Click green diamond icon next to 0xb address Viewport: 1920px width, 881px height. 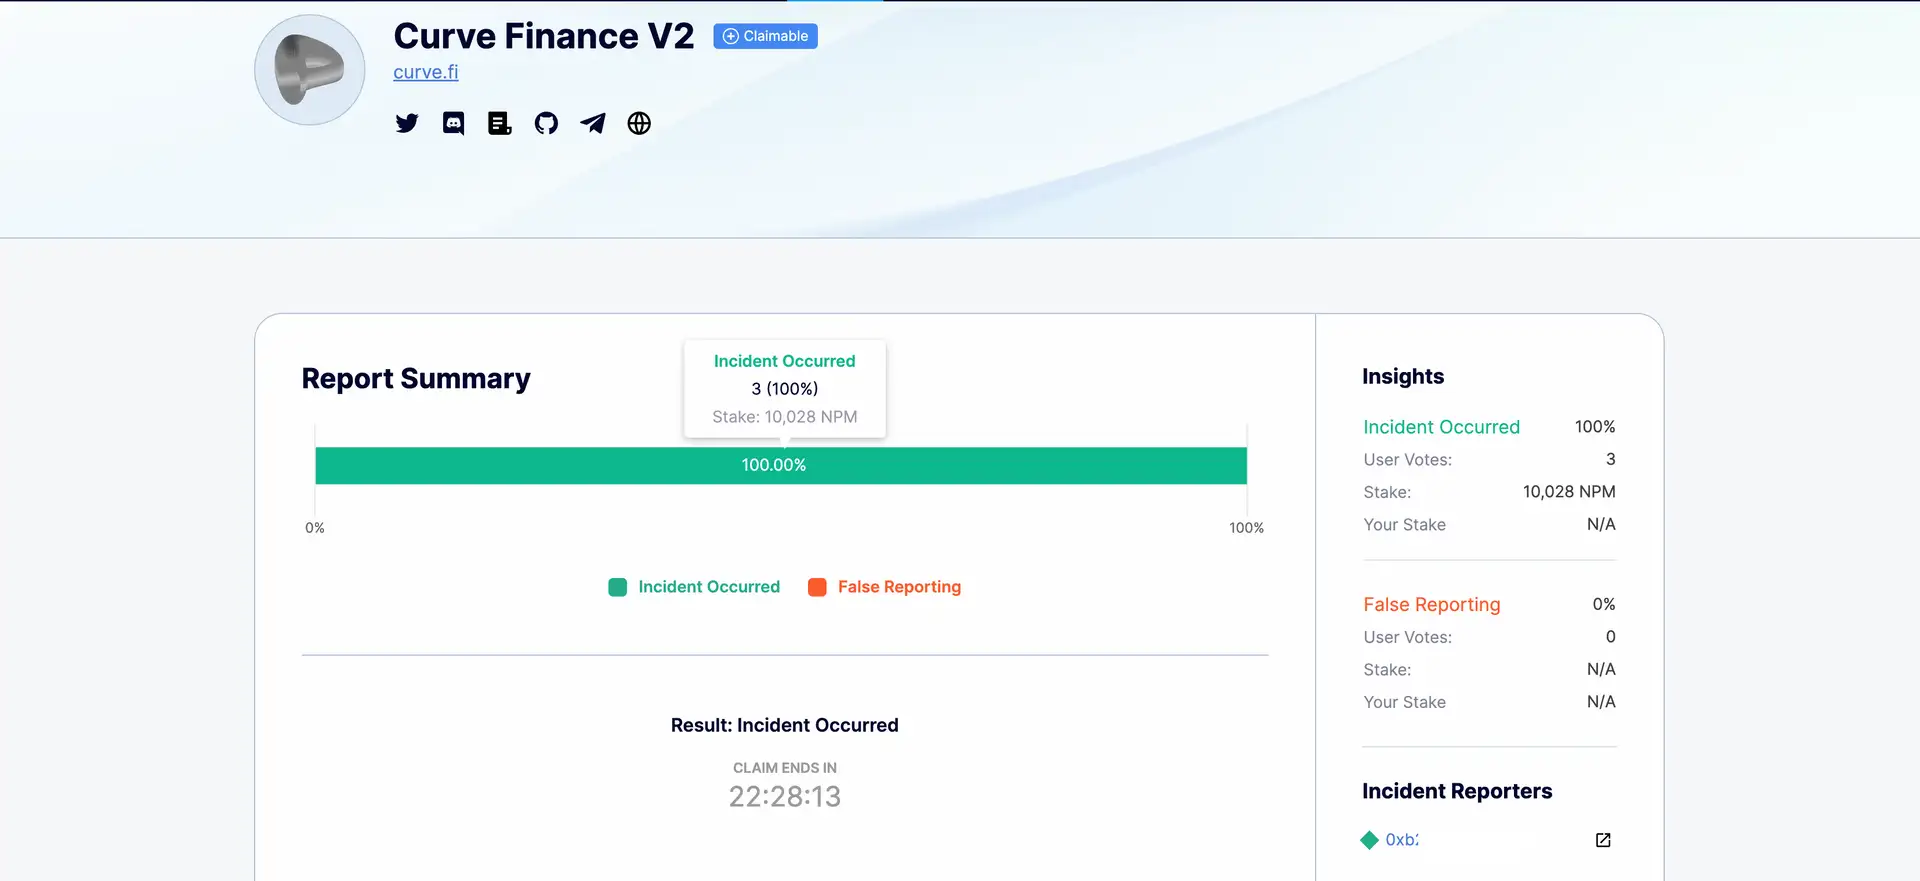tap(1370, 840)
